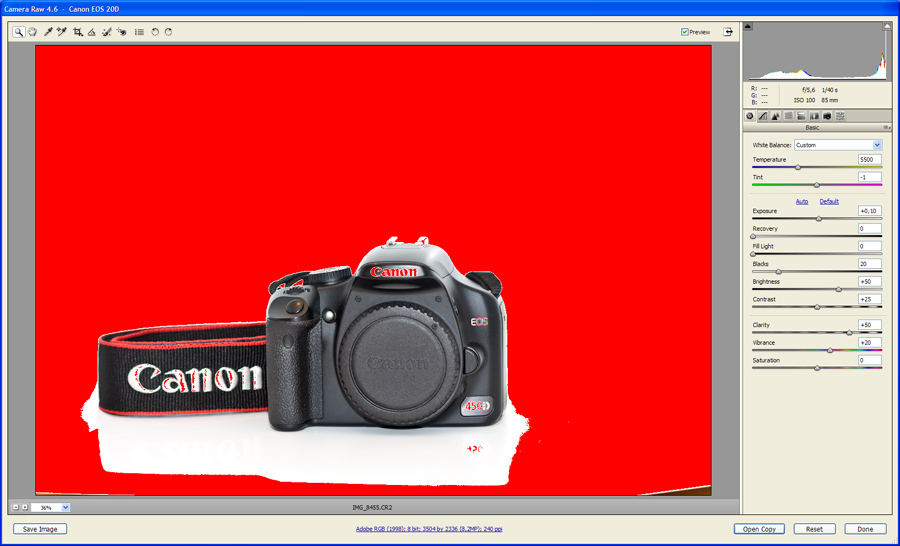This screenshot has width=900, height=546.
Task: Focus the Saturation value field
Action: coord(870,361)
